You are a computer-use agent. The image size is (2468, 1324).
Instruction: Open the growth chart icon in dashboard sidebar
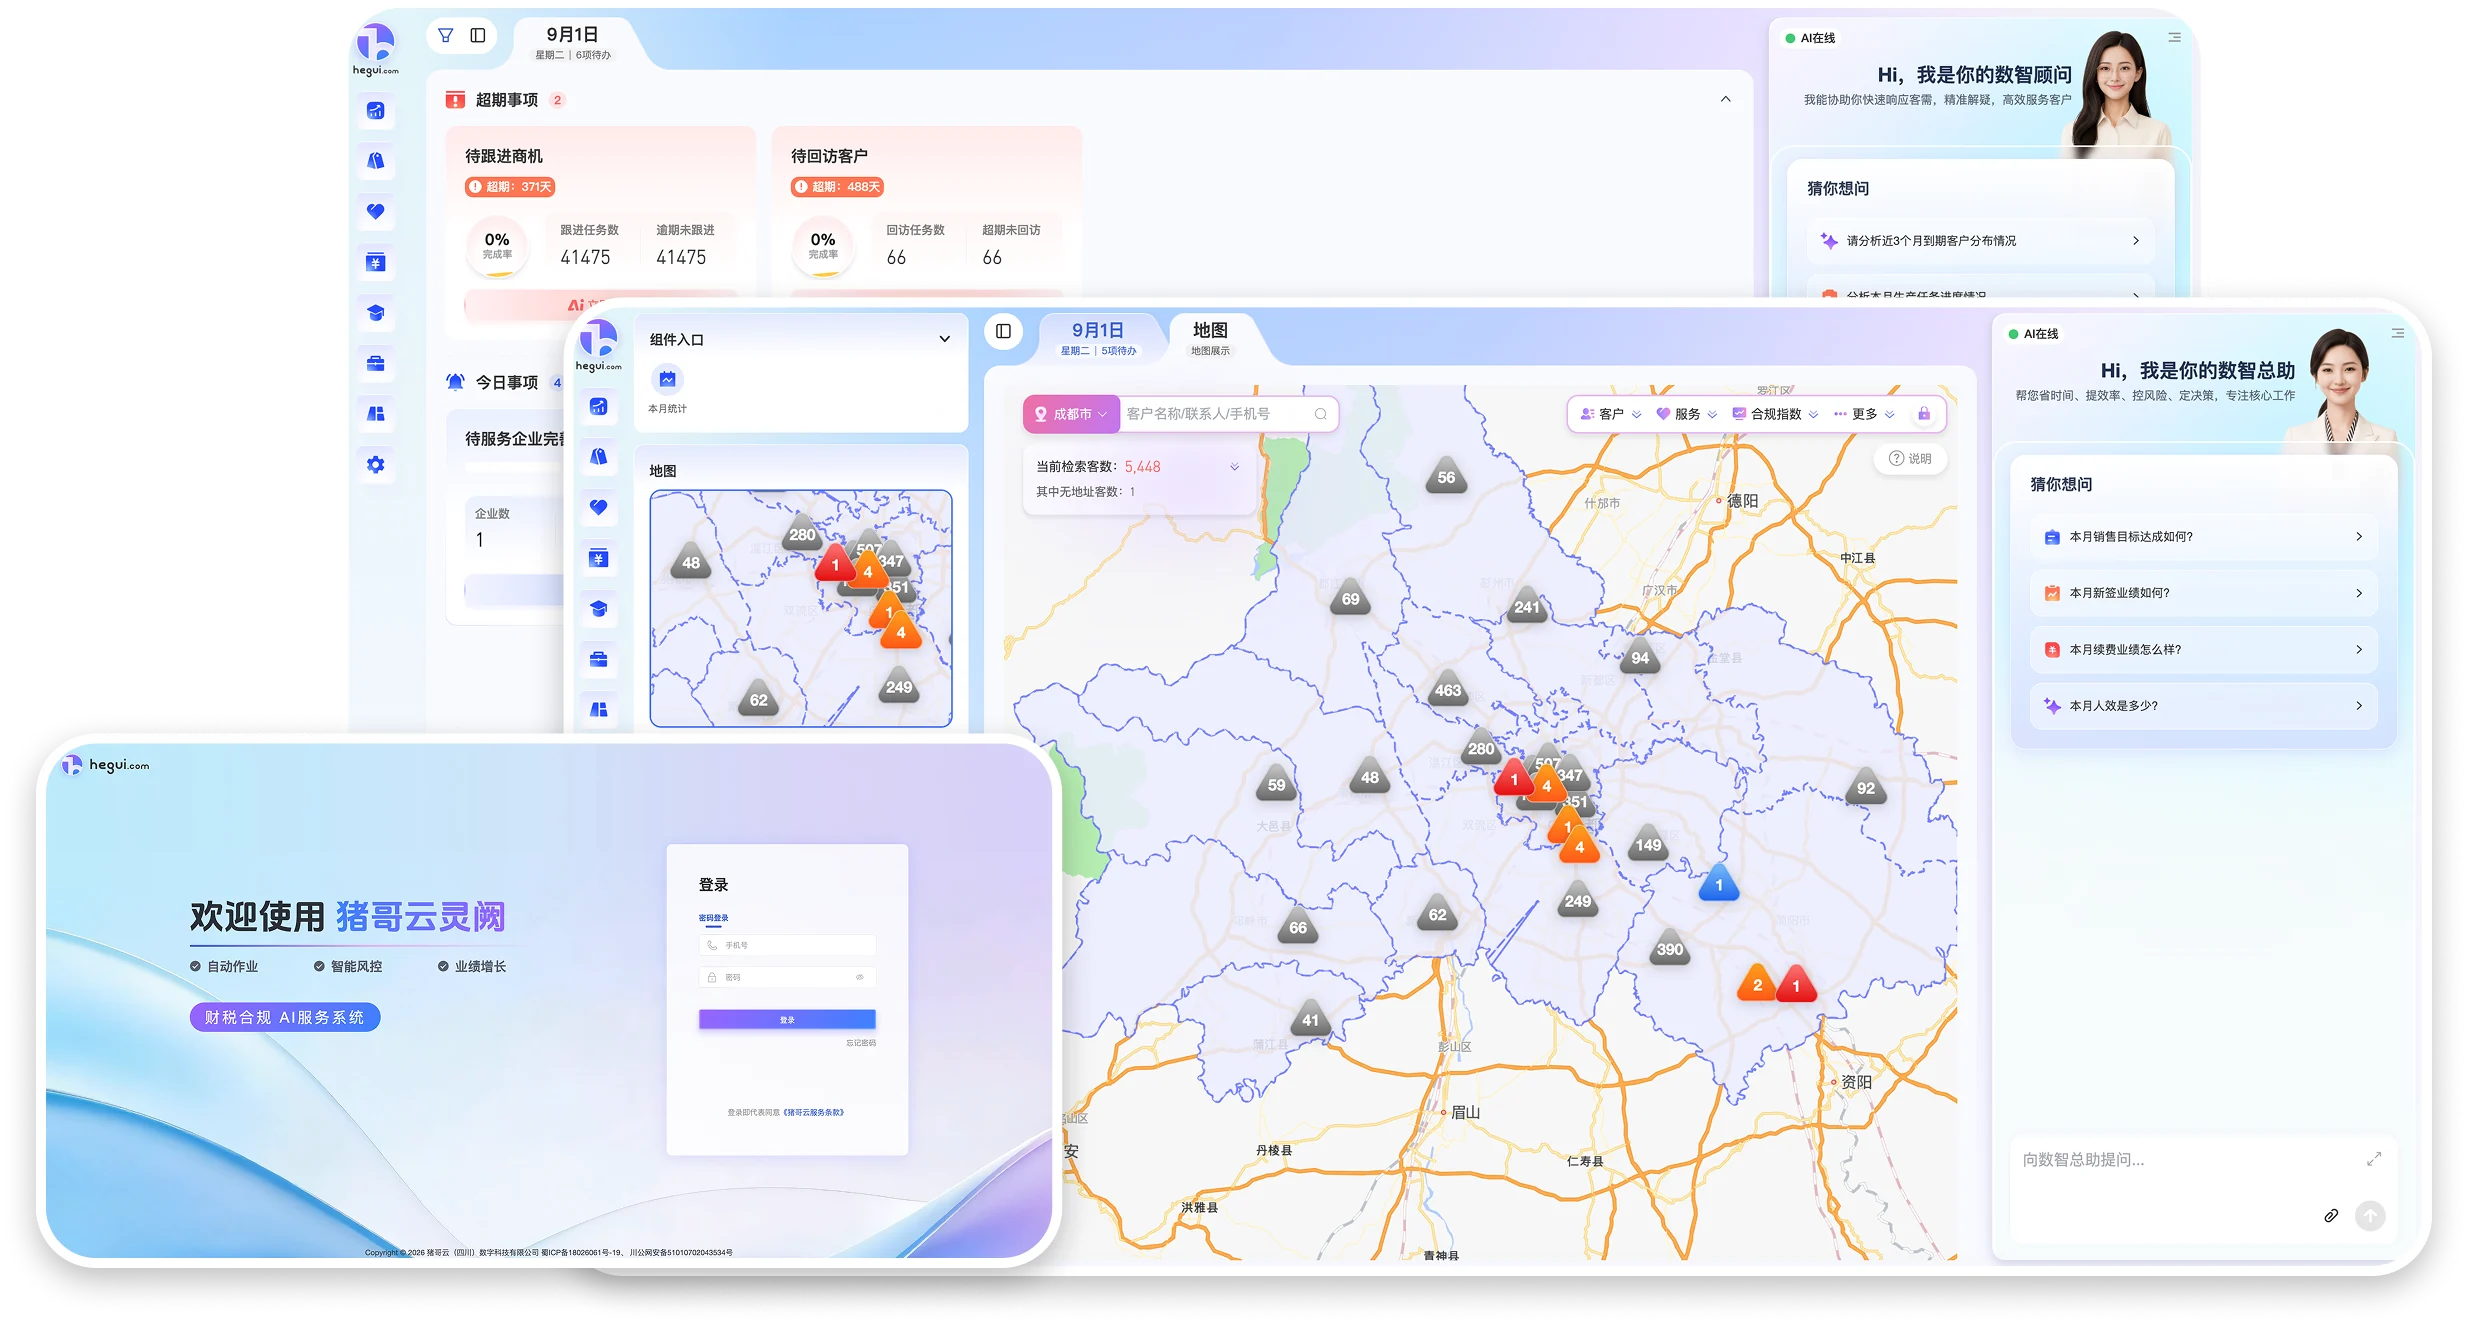(x=376, y=111)
